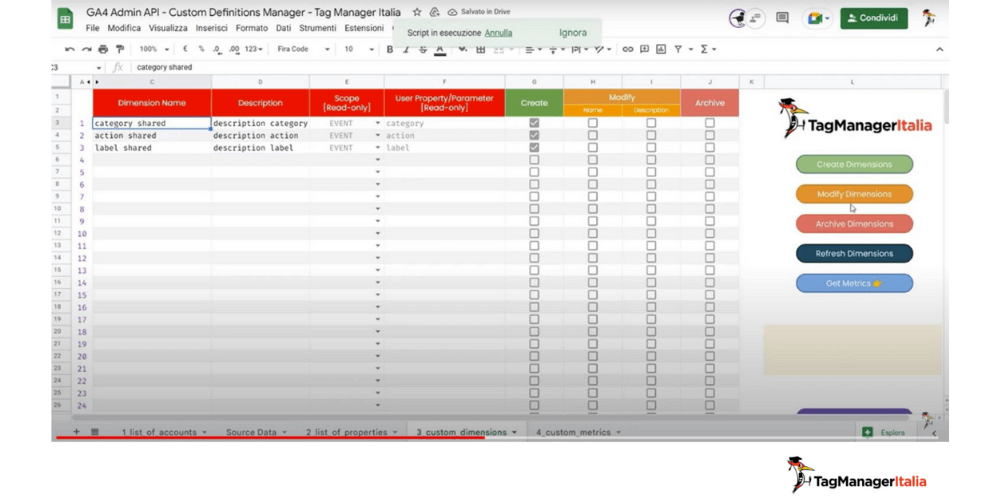This screenshot has width=1000, height=500.
Task: Click the Salvato in Drive cloud status
Action: click(479, 12)
